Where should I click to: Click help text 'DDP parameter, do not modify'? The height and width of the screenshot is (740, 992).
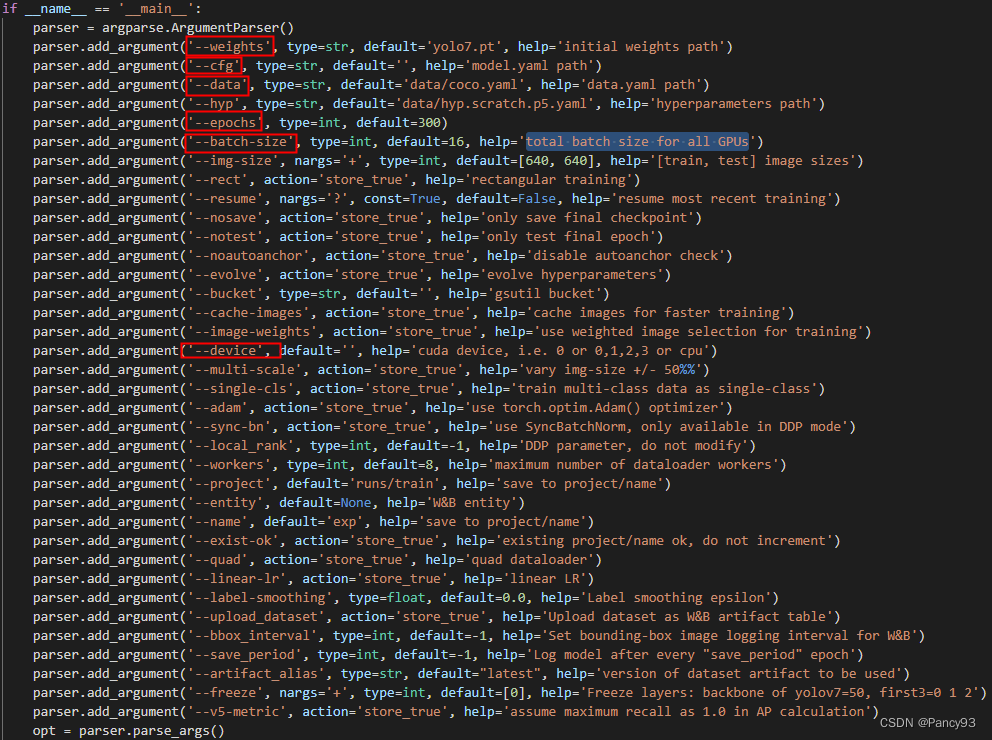[x=633, y=445]
